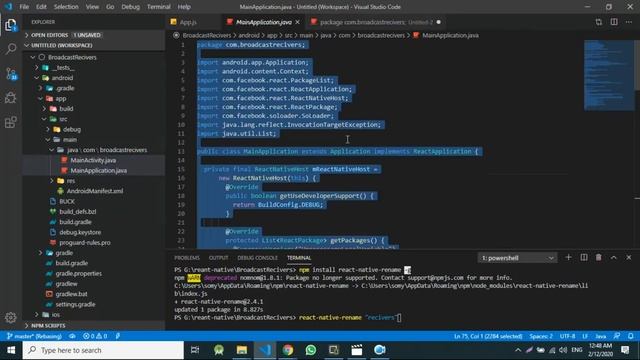Click the broadcastreceivers breadcrumb segment
Image resolution: width=640 pixels, height=360 pixels.
(x=381, y=36)
